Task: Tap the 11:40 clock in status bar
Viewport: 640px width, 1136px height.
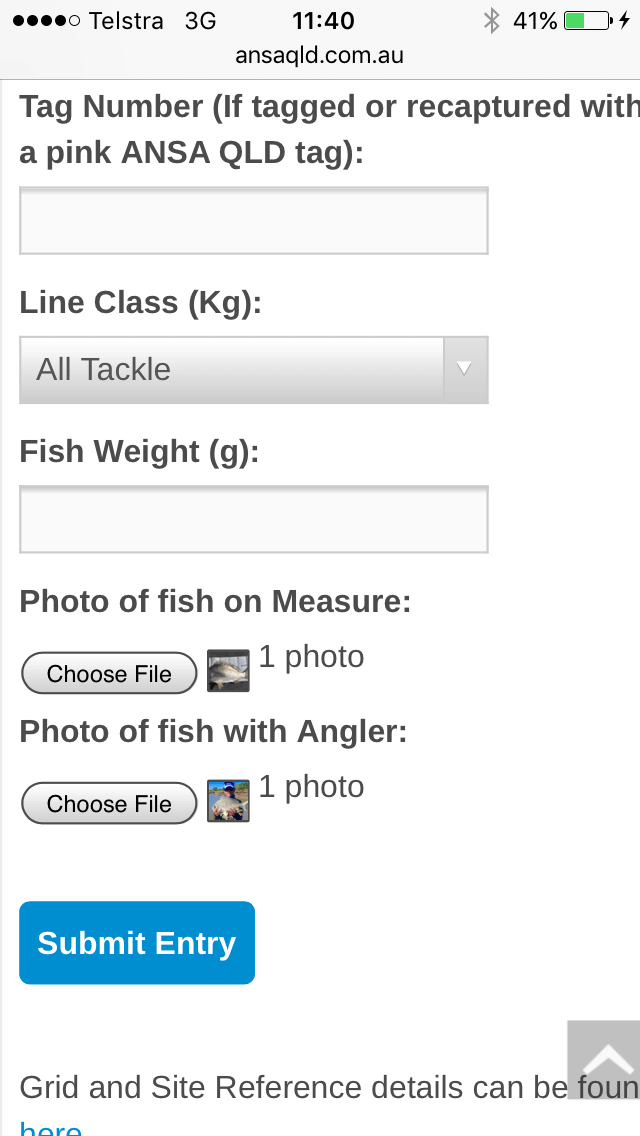Action: click(x=323, y=20)
